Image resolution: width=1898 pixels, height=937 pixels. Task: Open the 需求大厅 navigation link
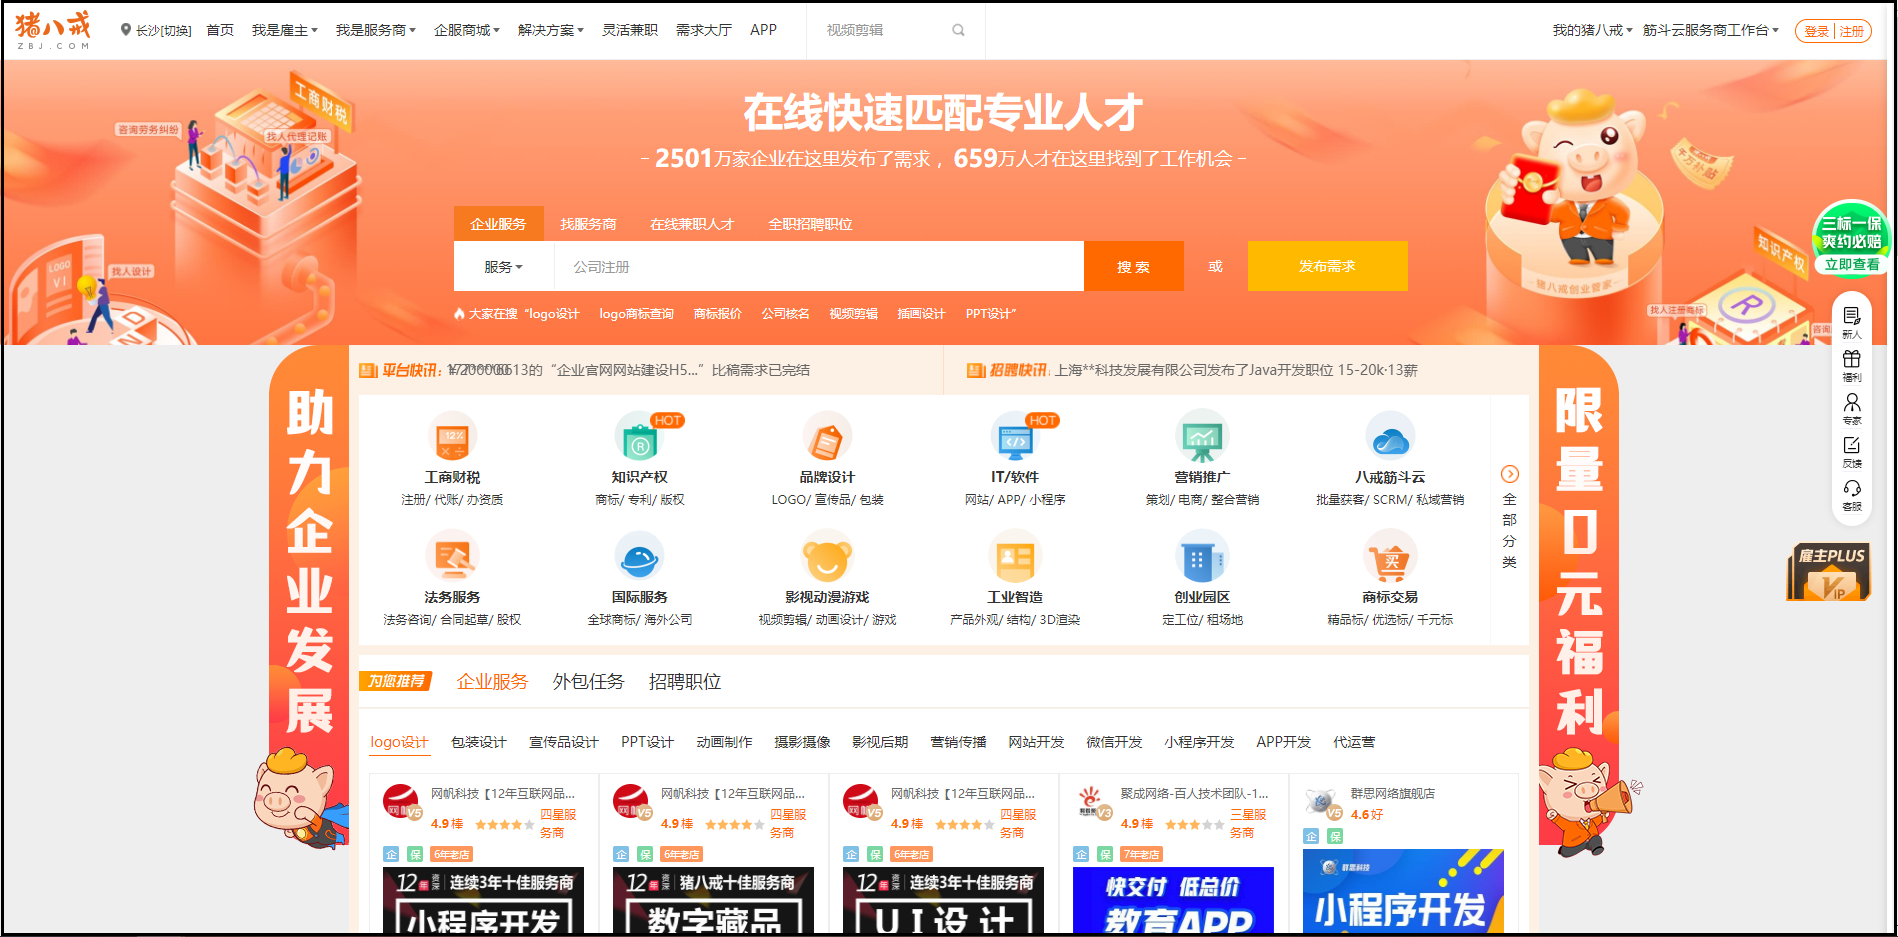click(x=704, y=30)
